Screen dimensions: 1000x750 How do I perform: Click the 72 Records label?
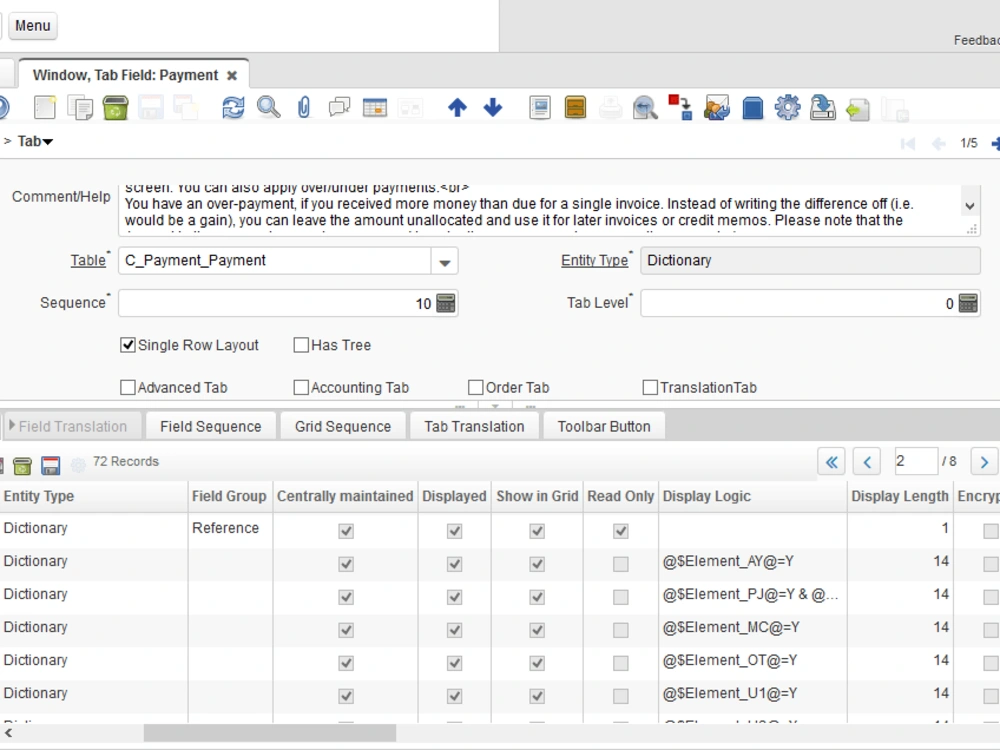point(126,461)
